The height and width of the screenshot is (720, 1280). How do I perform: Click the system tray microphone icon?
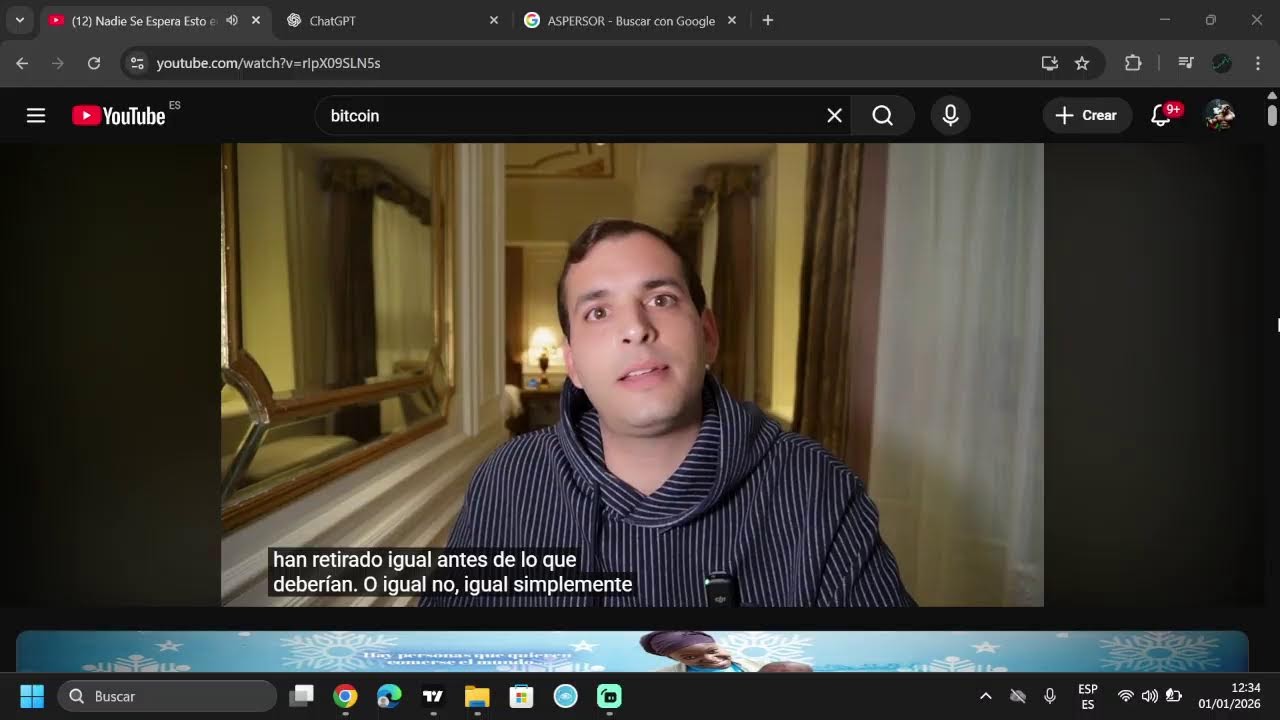pyautogui.click(x=1049, y=696)
